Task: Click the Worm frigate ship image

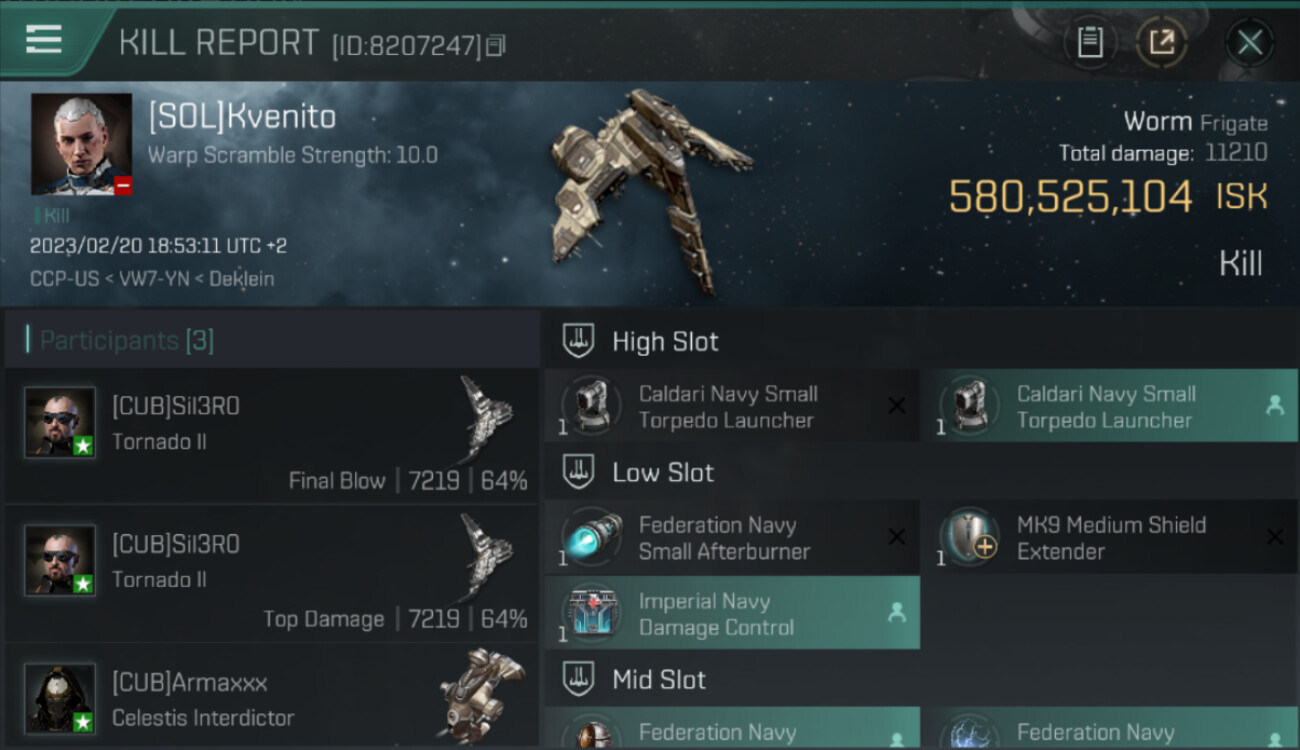Action: click(x=646, y=190)
